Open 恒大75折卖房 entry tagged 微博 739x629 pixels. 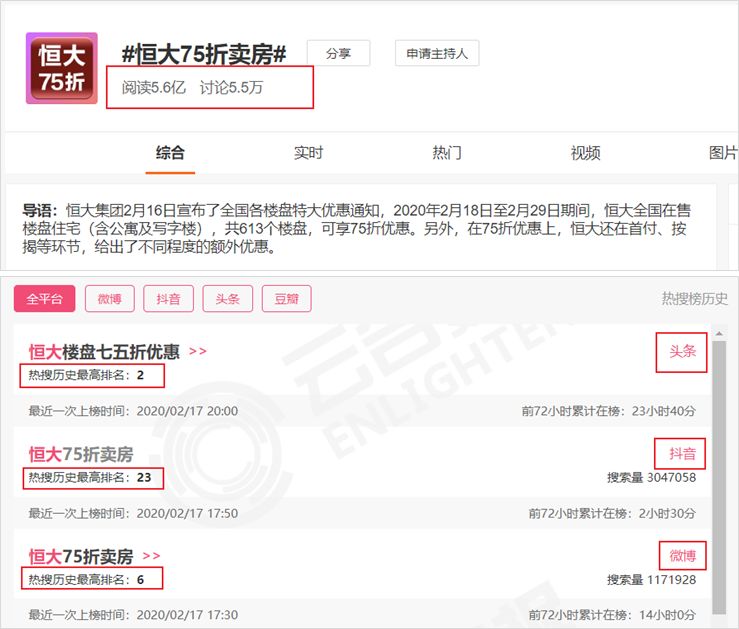81,556
